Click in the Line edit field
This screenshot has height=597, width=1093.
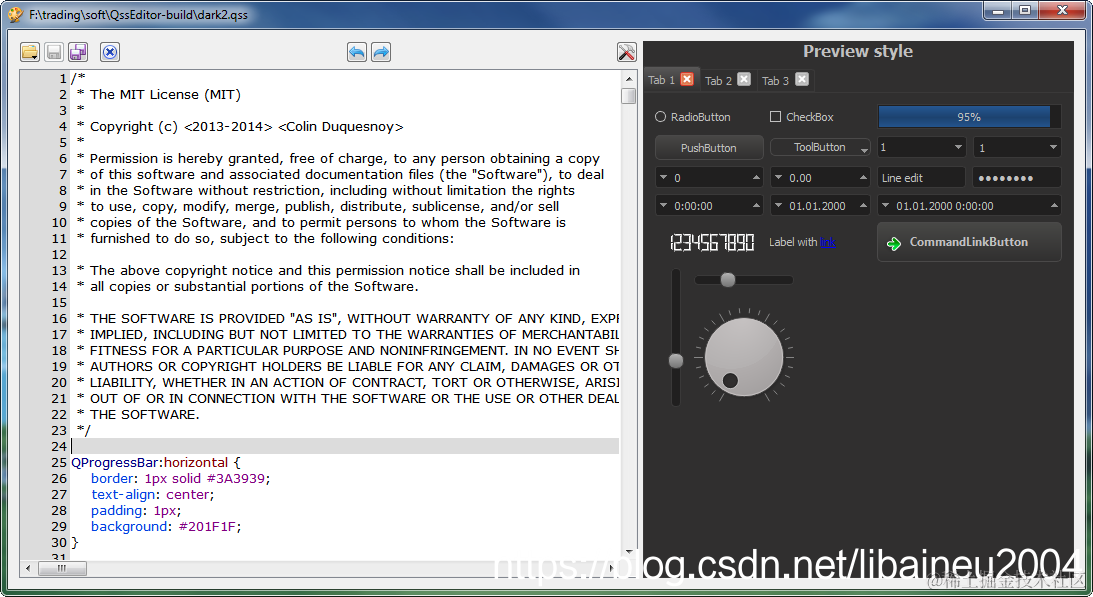[922, 178]
